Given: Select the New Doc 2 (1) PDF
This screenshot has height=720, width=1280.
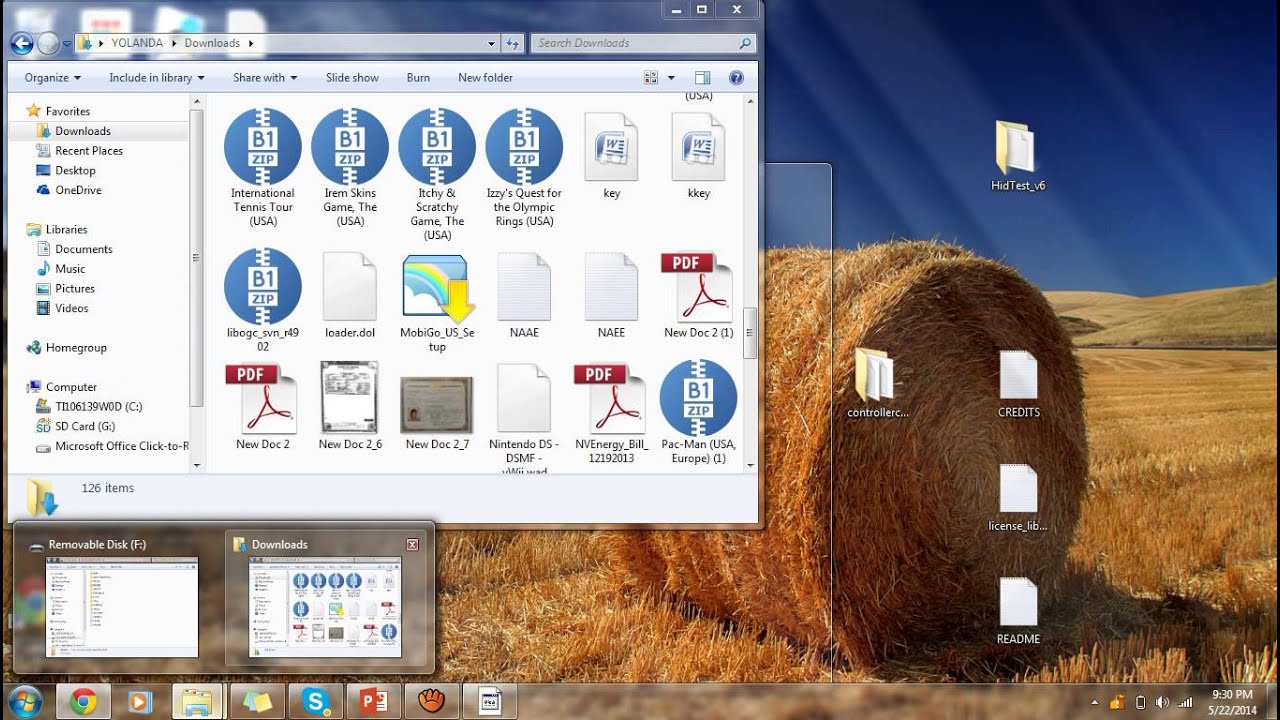Looking at the screenshot, I should 699,295.
